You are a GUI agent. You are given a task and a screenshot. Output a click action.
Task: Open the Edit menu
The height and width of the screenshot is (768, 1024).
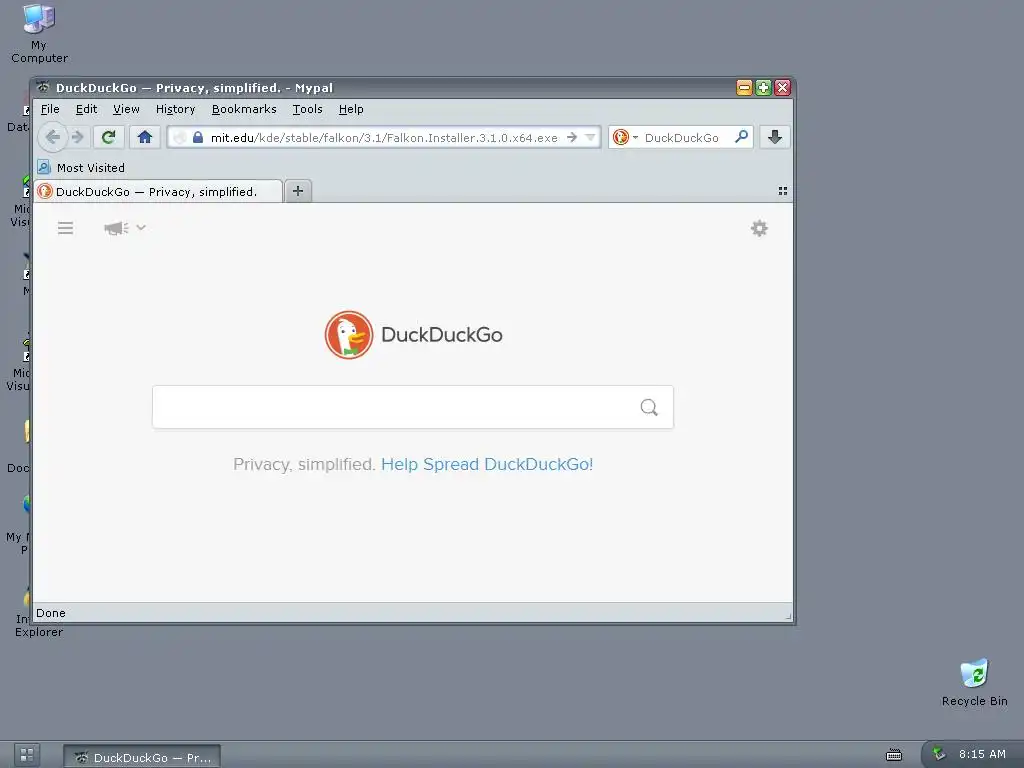(86, 109)
